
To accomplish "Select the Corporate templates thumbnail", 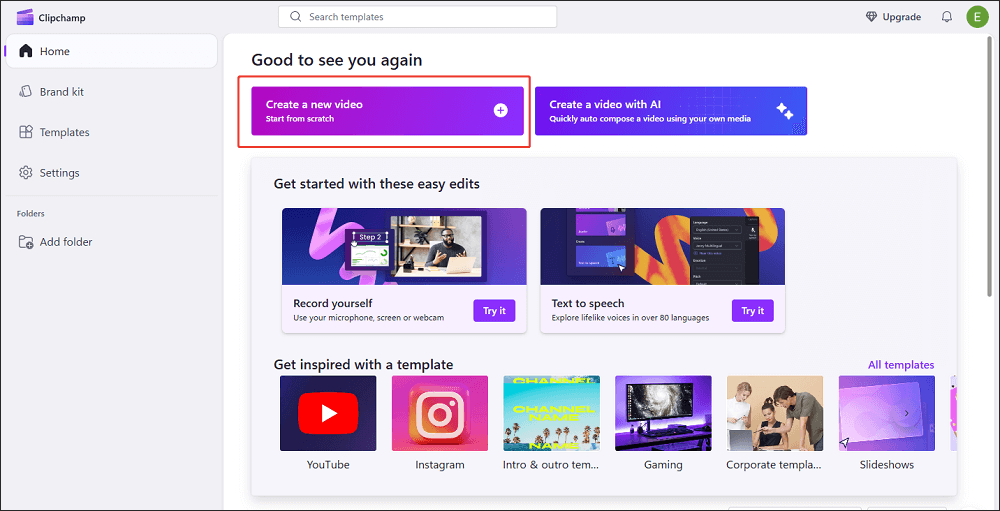I will [775, 413].
